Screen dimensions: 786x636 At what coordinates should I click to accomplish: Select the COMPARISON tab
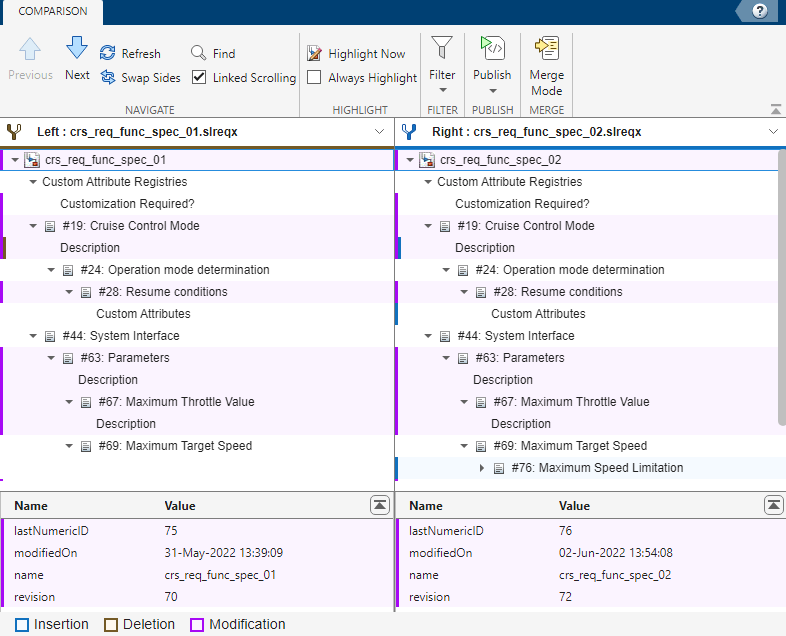click(52, 12)
